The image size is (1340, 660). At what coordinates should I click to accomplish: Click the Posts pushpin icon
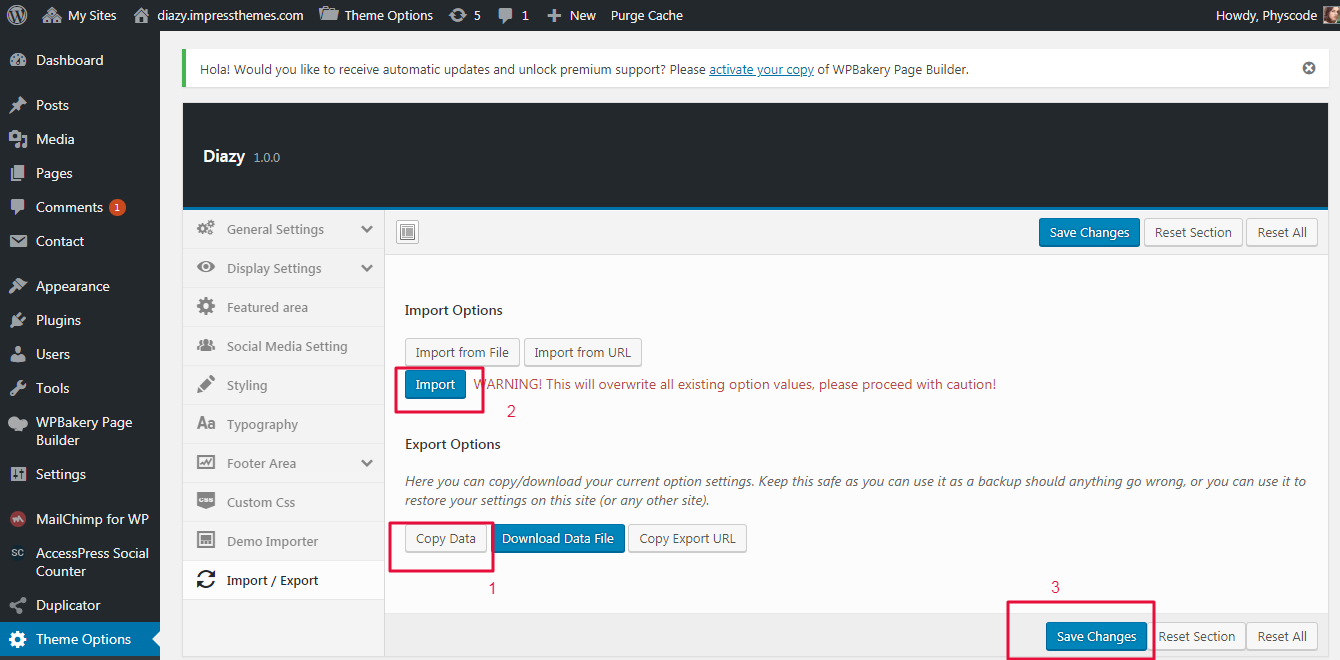[x=18, y=105]
